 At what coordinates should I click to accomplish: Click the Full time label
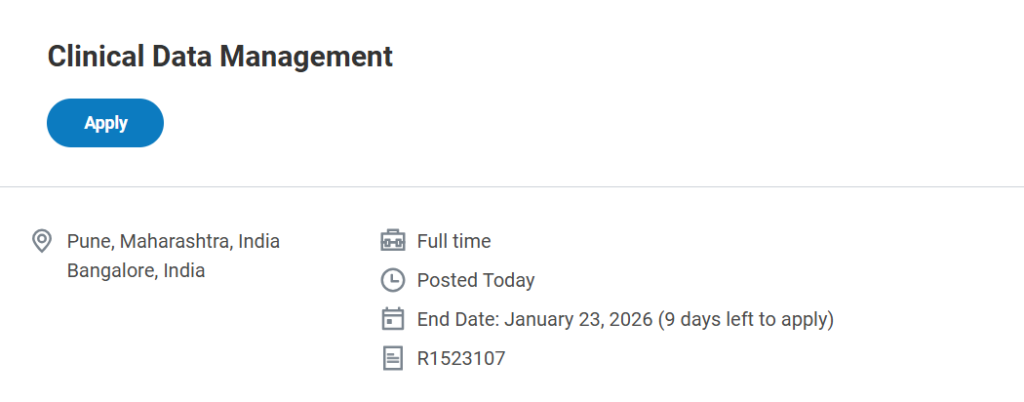click(x=454, y=241)
